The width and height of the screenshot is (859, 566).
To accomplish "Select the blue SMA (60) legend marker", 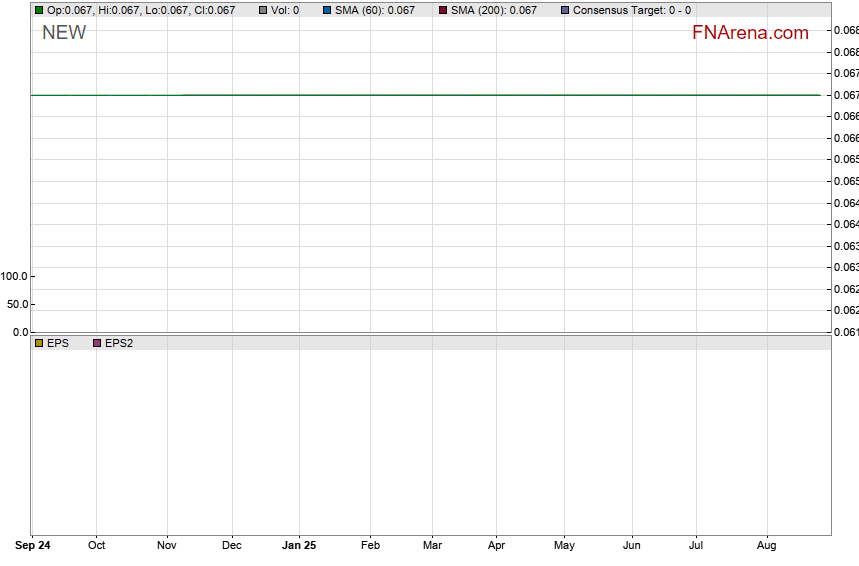I will pyautogui.click(x=327, y=10).
